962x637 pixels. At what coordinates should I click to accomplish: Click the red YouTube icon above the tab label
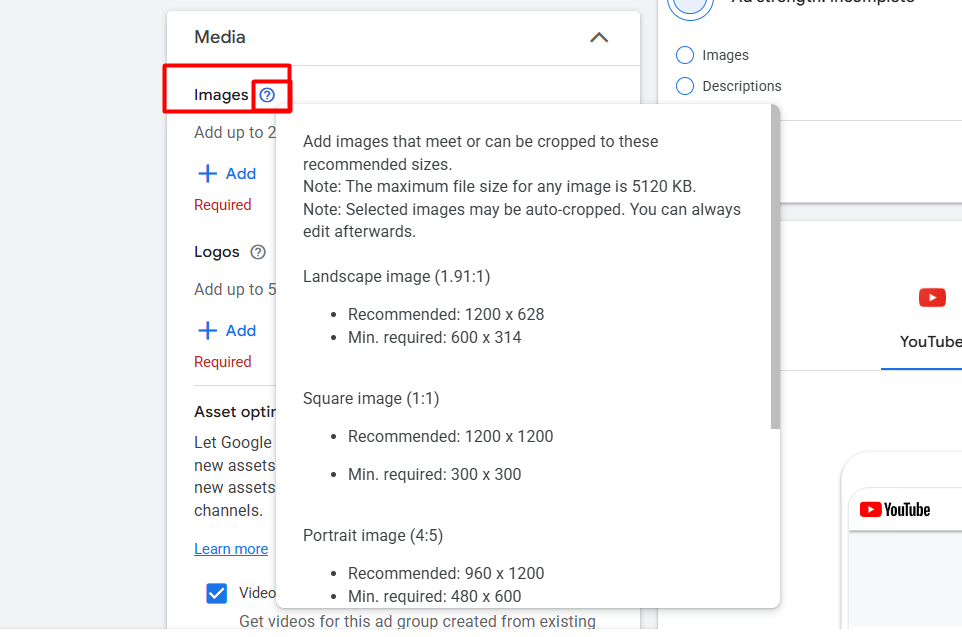pos(931,298)
